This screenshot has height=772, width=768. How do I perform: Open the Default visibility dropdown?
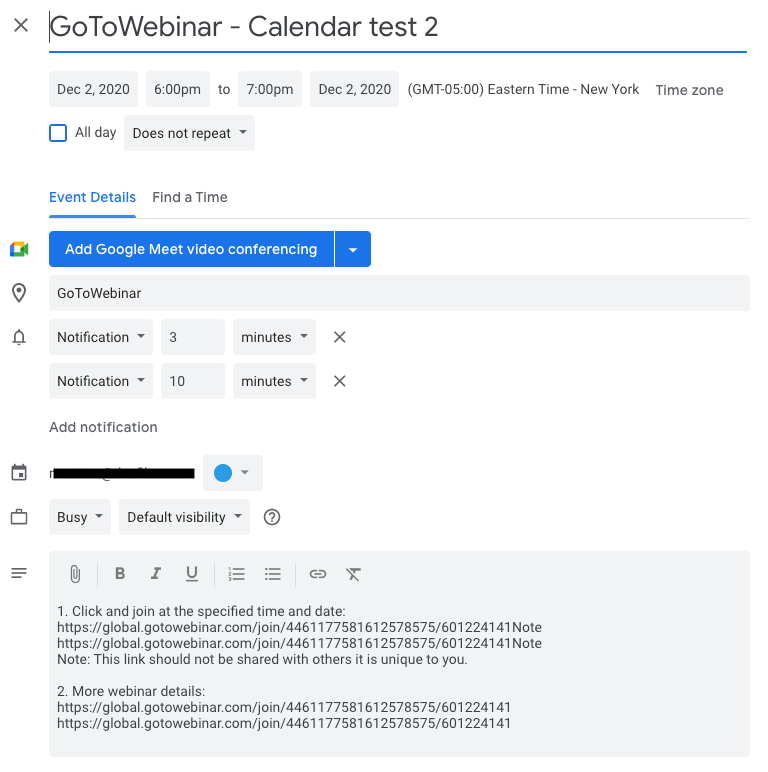tap(185, 517)
